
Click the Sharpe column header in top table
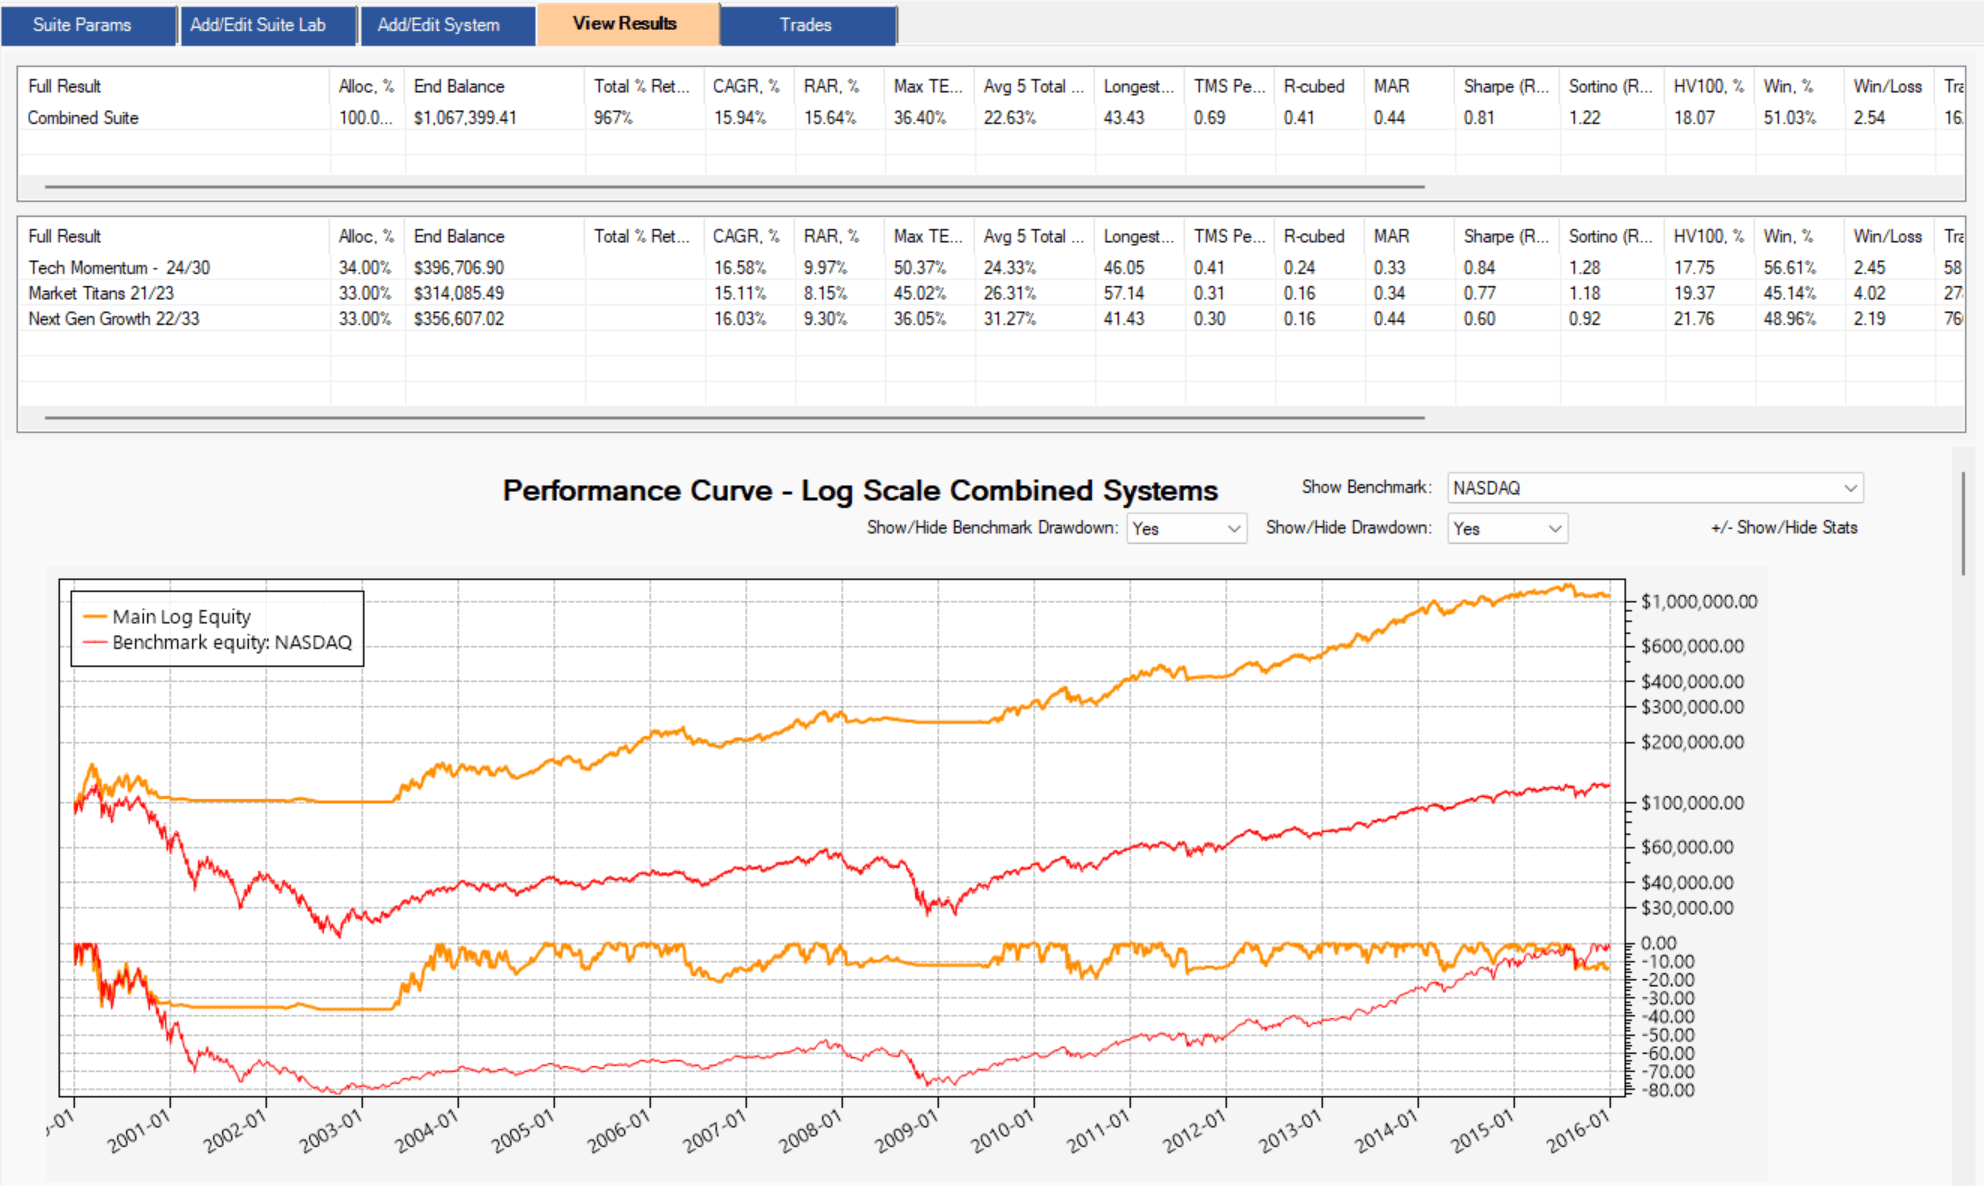coord(1505,86)
